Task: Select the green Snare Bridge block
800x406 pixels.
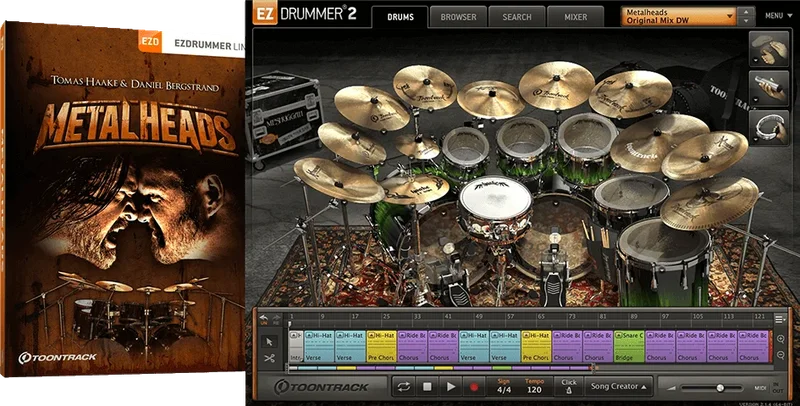Action: [x=629, y=346]
